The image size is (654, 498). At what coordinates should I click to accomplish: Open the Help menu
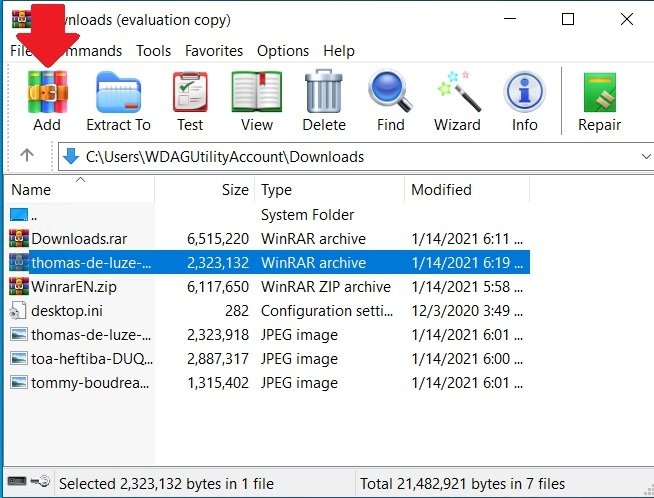339,51
